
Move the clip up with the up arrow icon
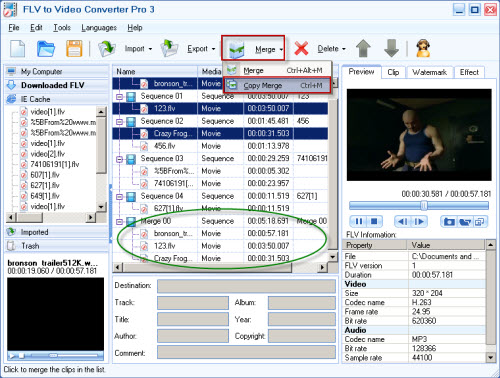(363, 49)
